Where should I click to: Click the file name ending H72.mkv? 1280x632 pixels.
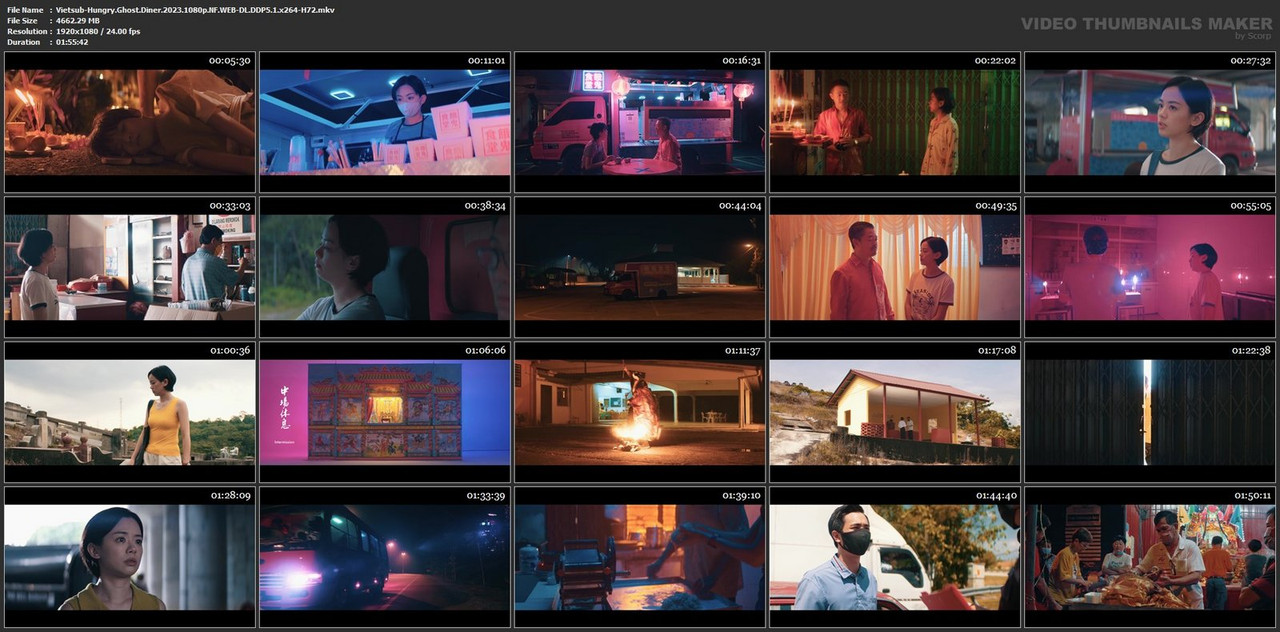coord(195,9)
